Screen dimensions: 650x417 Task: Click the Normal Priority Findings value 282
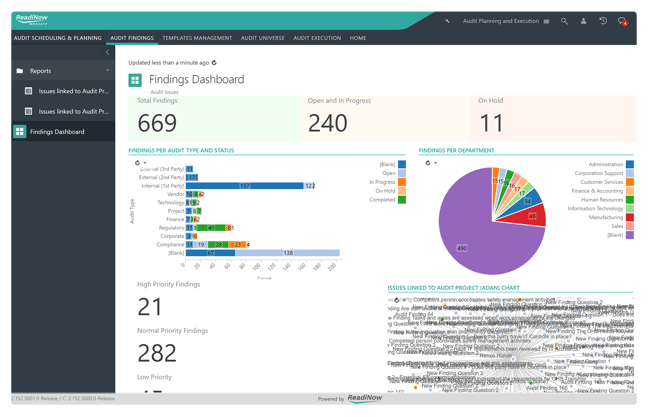[x=157, y=353]
